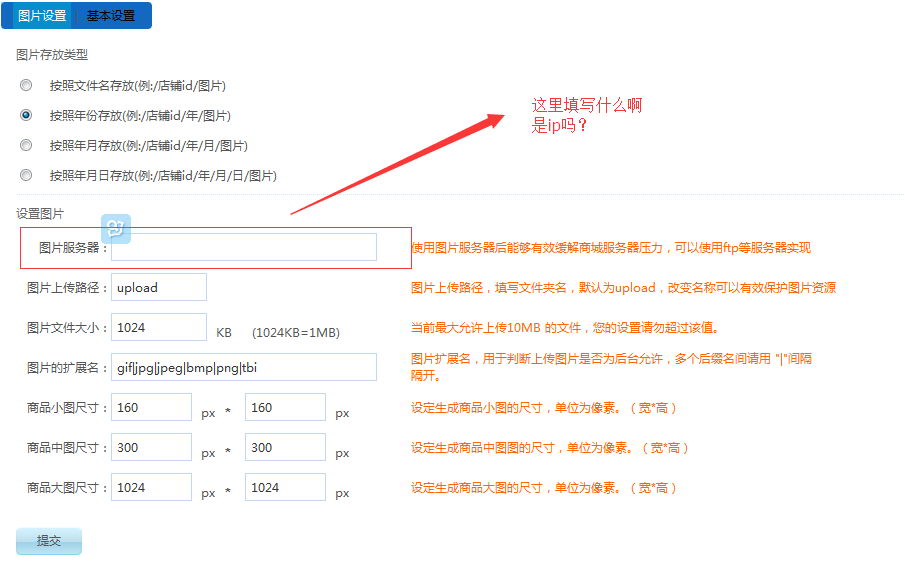Select 按照年月存放 radio option

coord(26,145)
